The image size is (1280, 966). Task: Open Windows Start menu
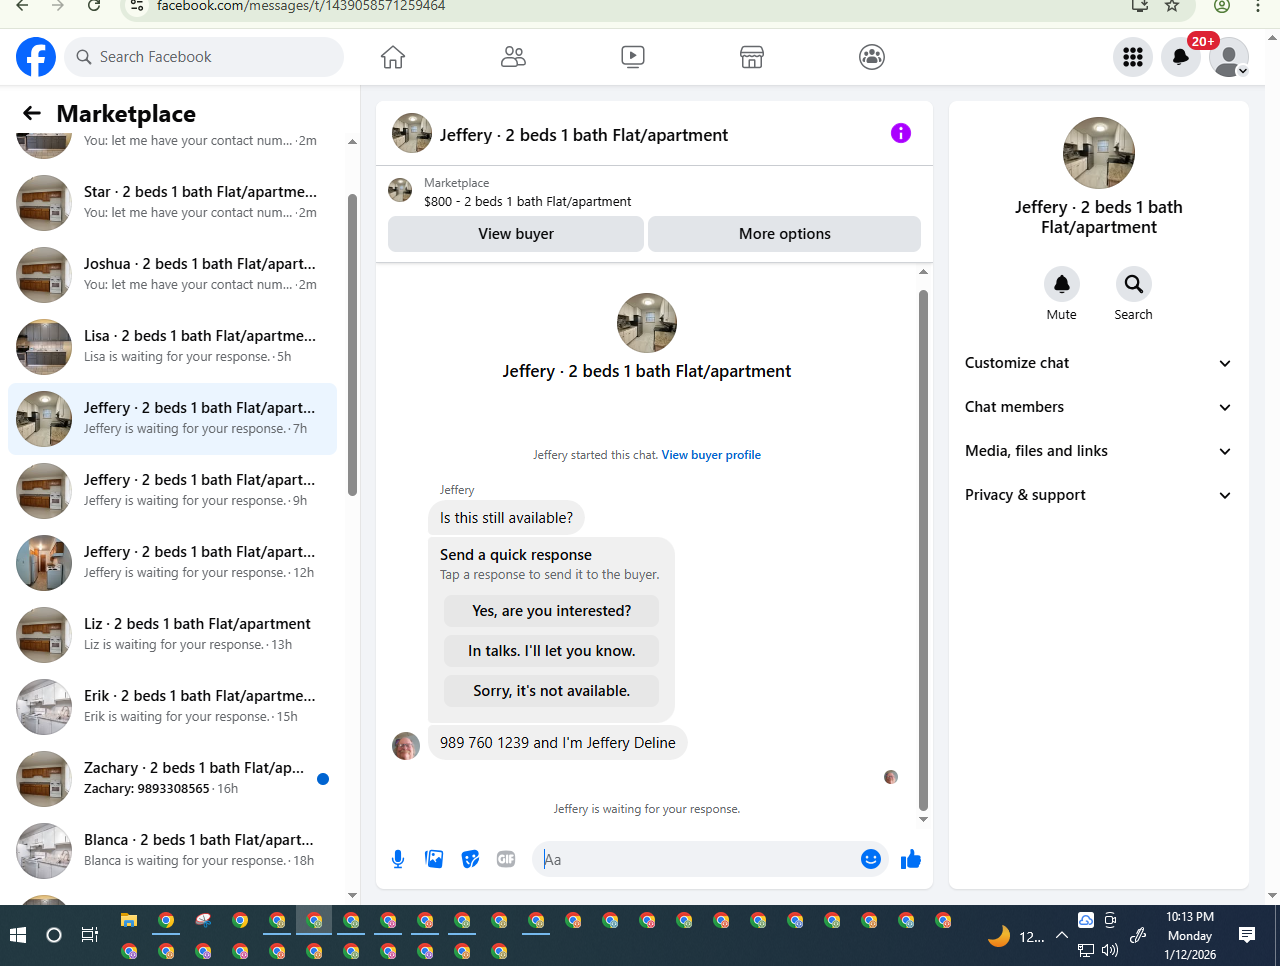click(17, 935)
